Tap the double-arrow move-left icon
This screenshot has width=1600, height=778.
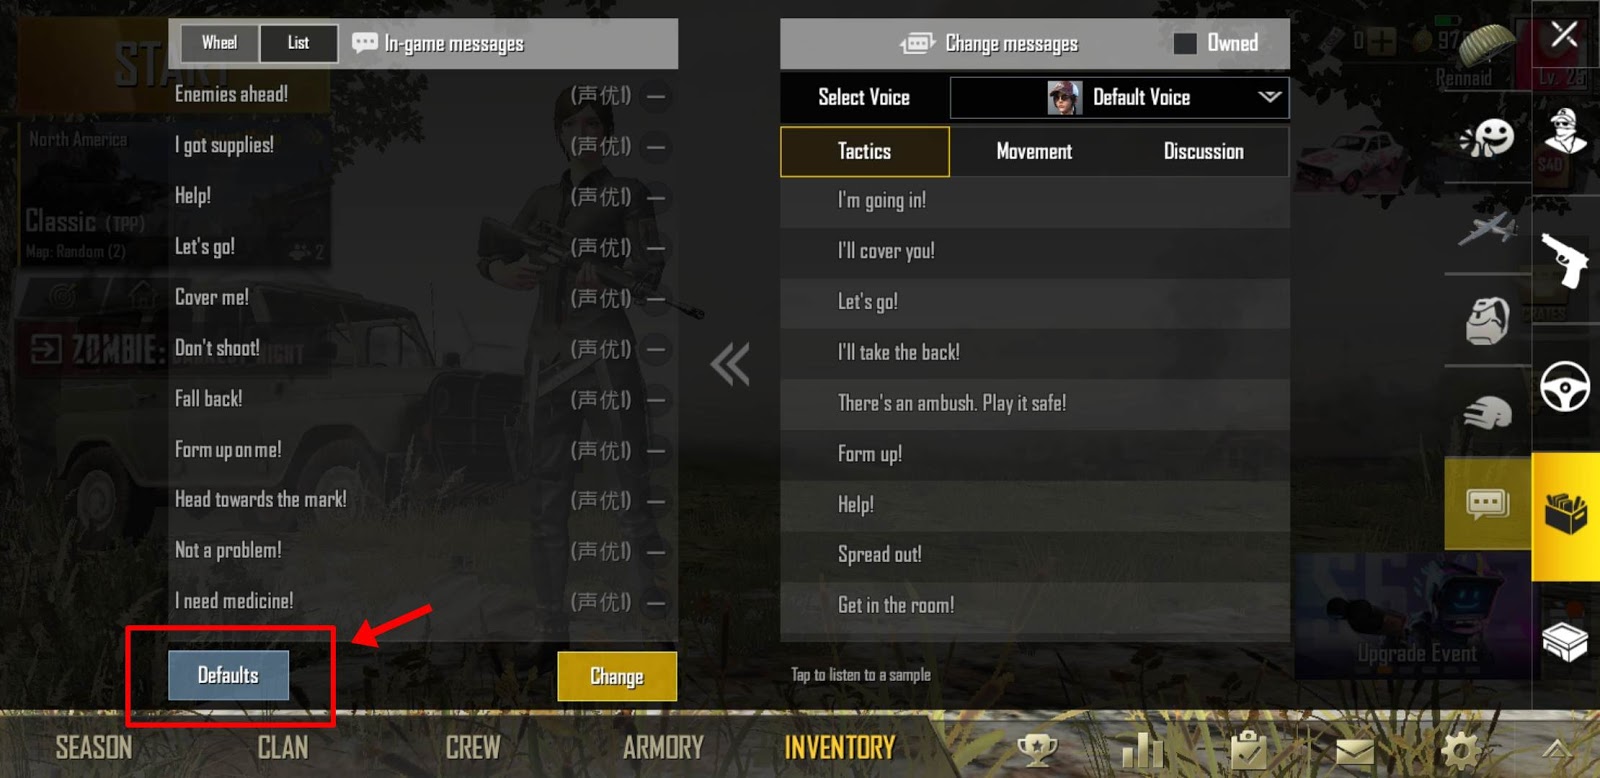coord(730,365)
